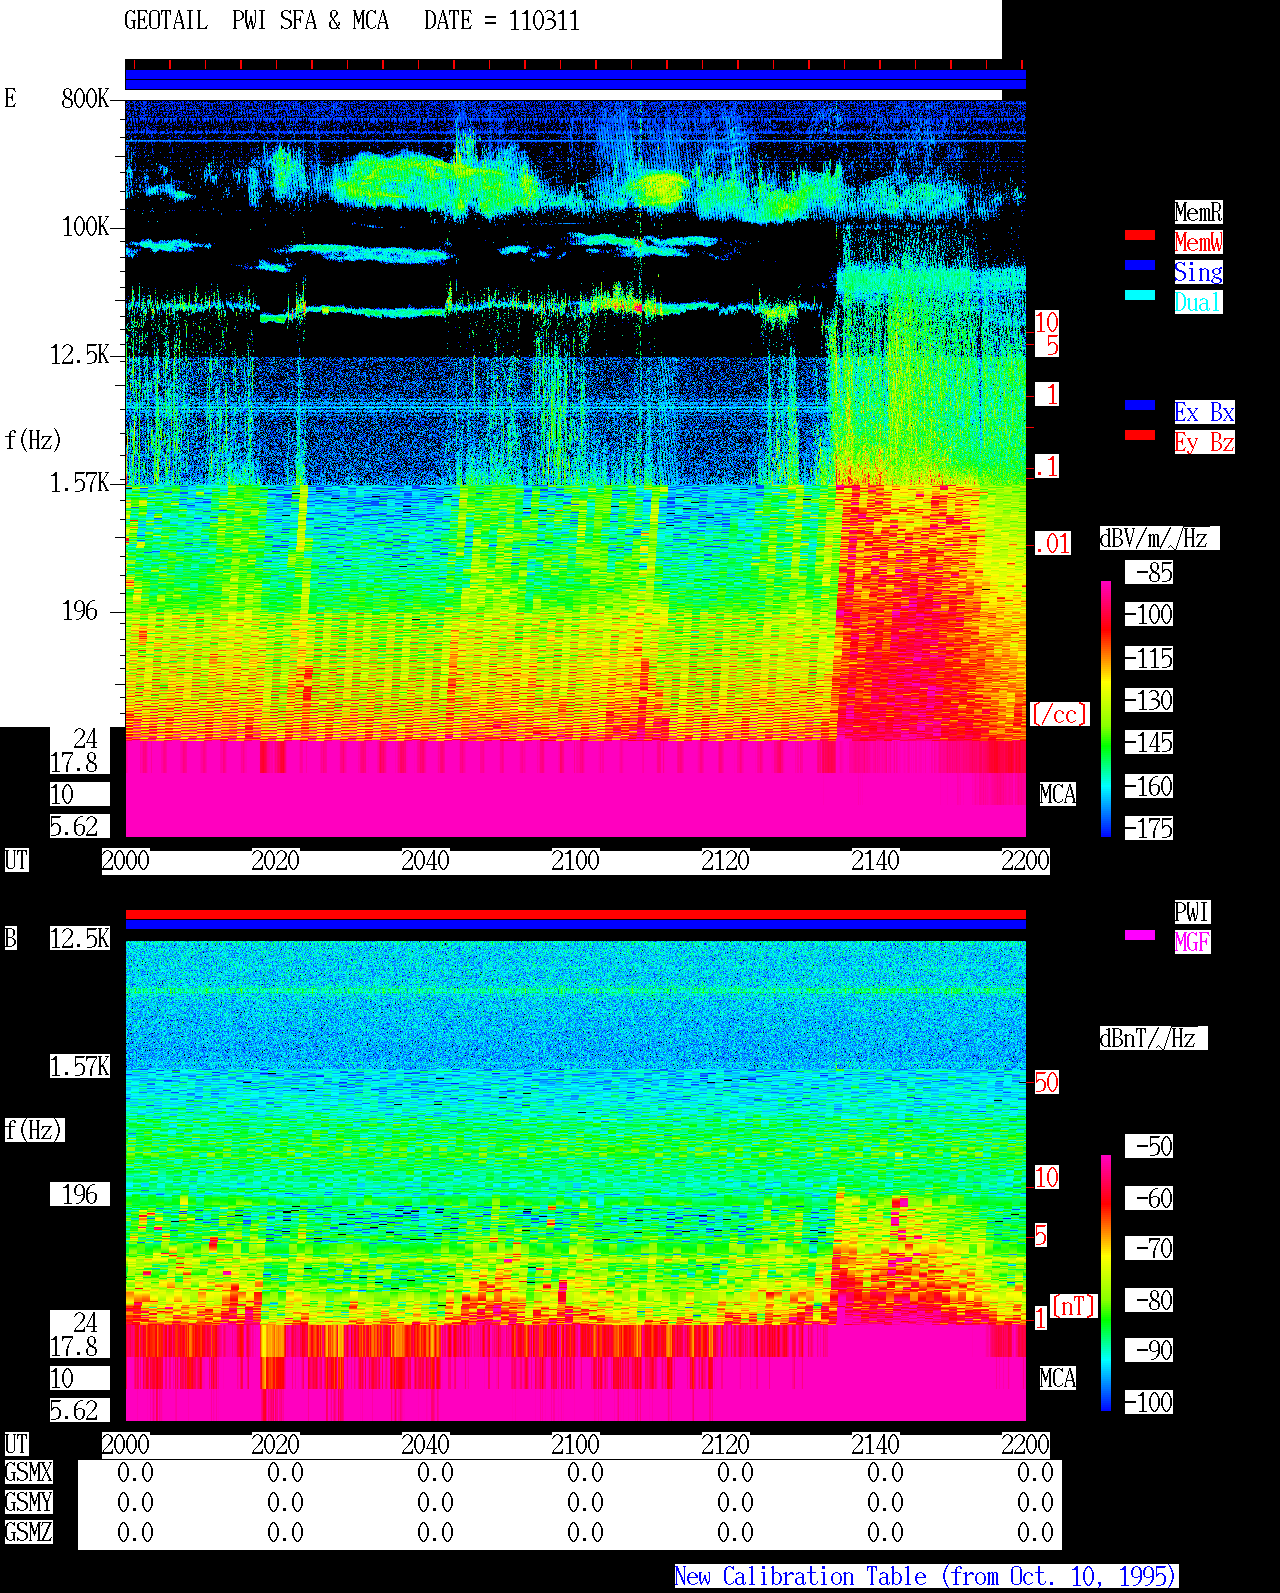1280x1593 pixels.
Task: Click the red [/cc] density unit label
Action: 1059,714
